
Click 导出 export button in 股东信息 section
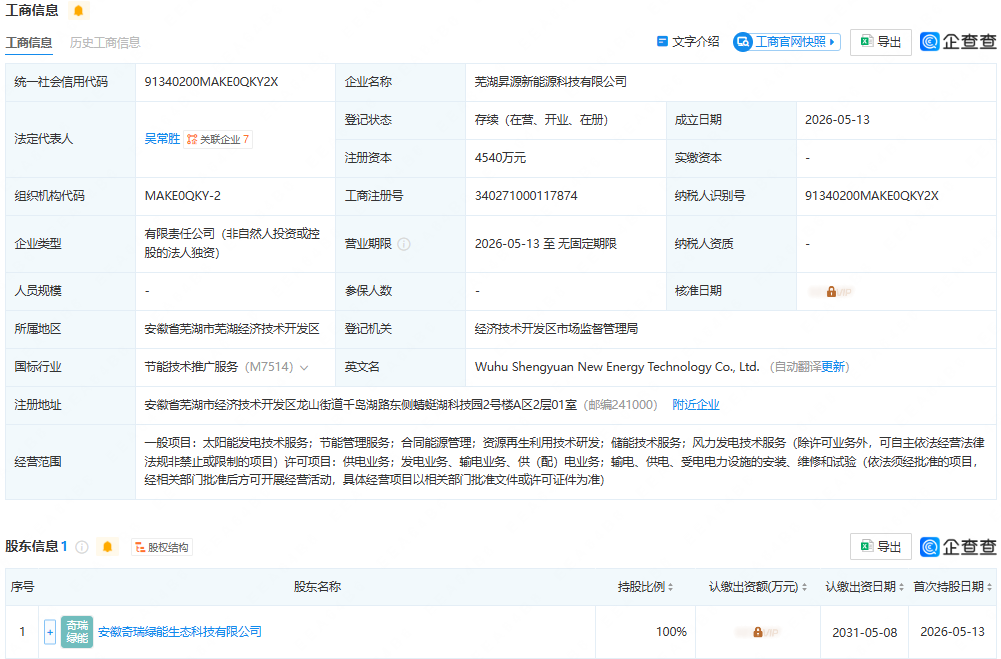[880, 547]
